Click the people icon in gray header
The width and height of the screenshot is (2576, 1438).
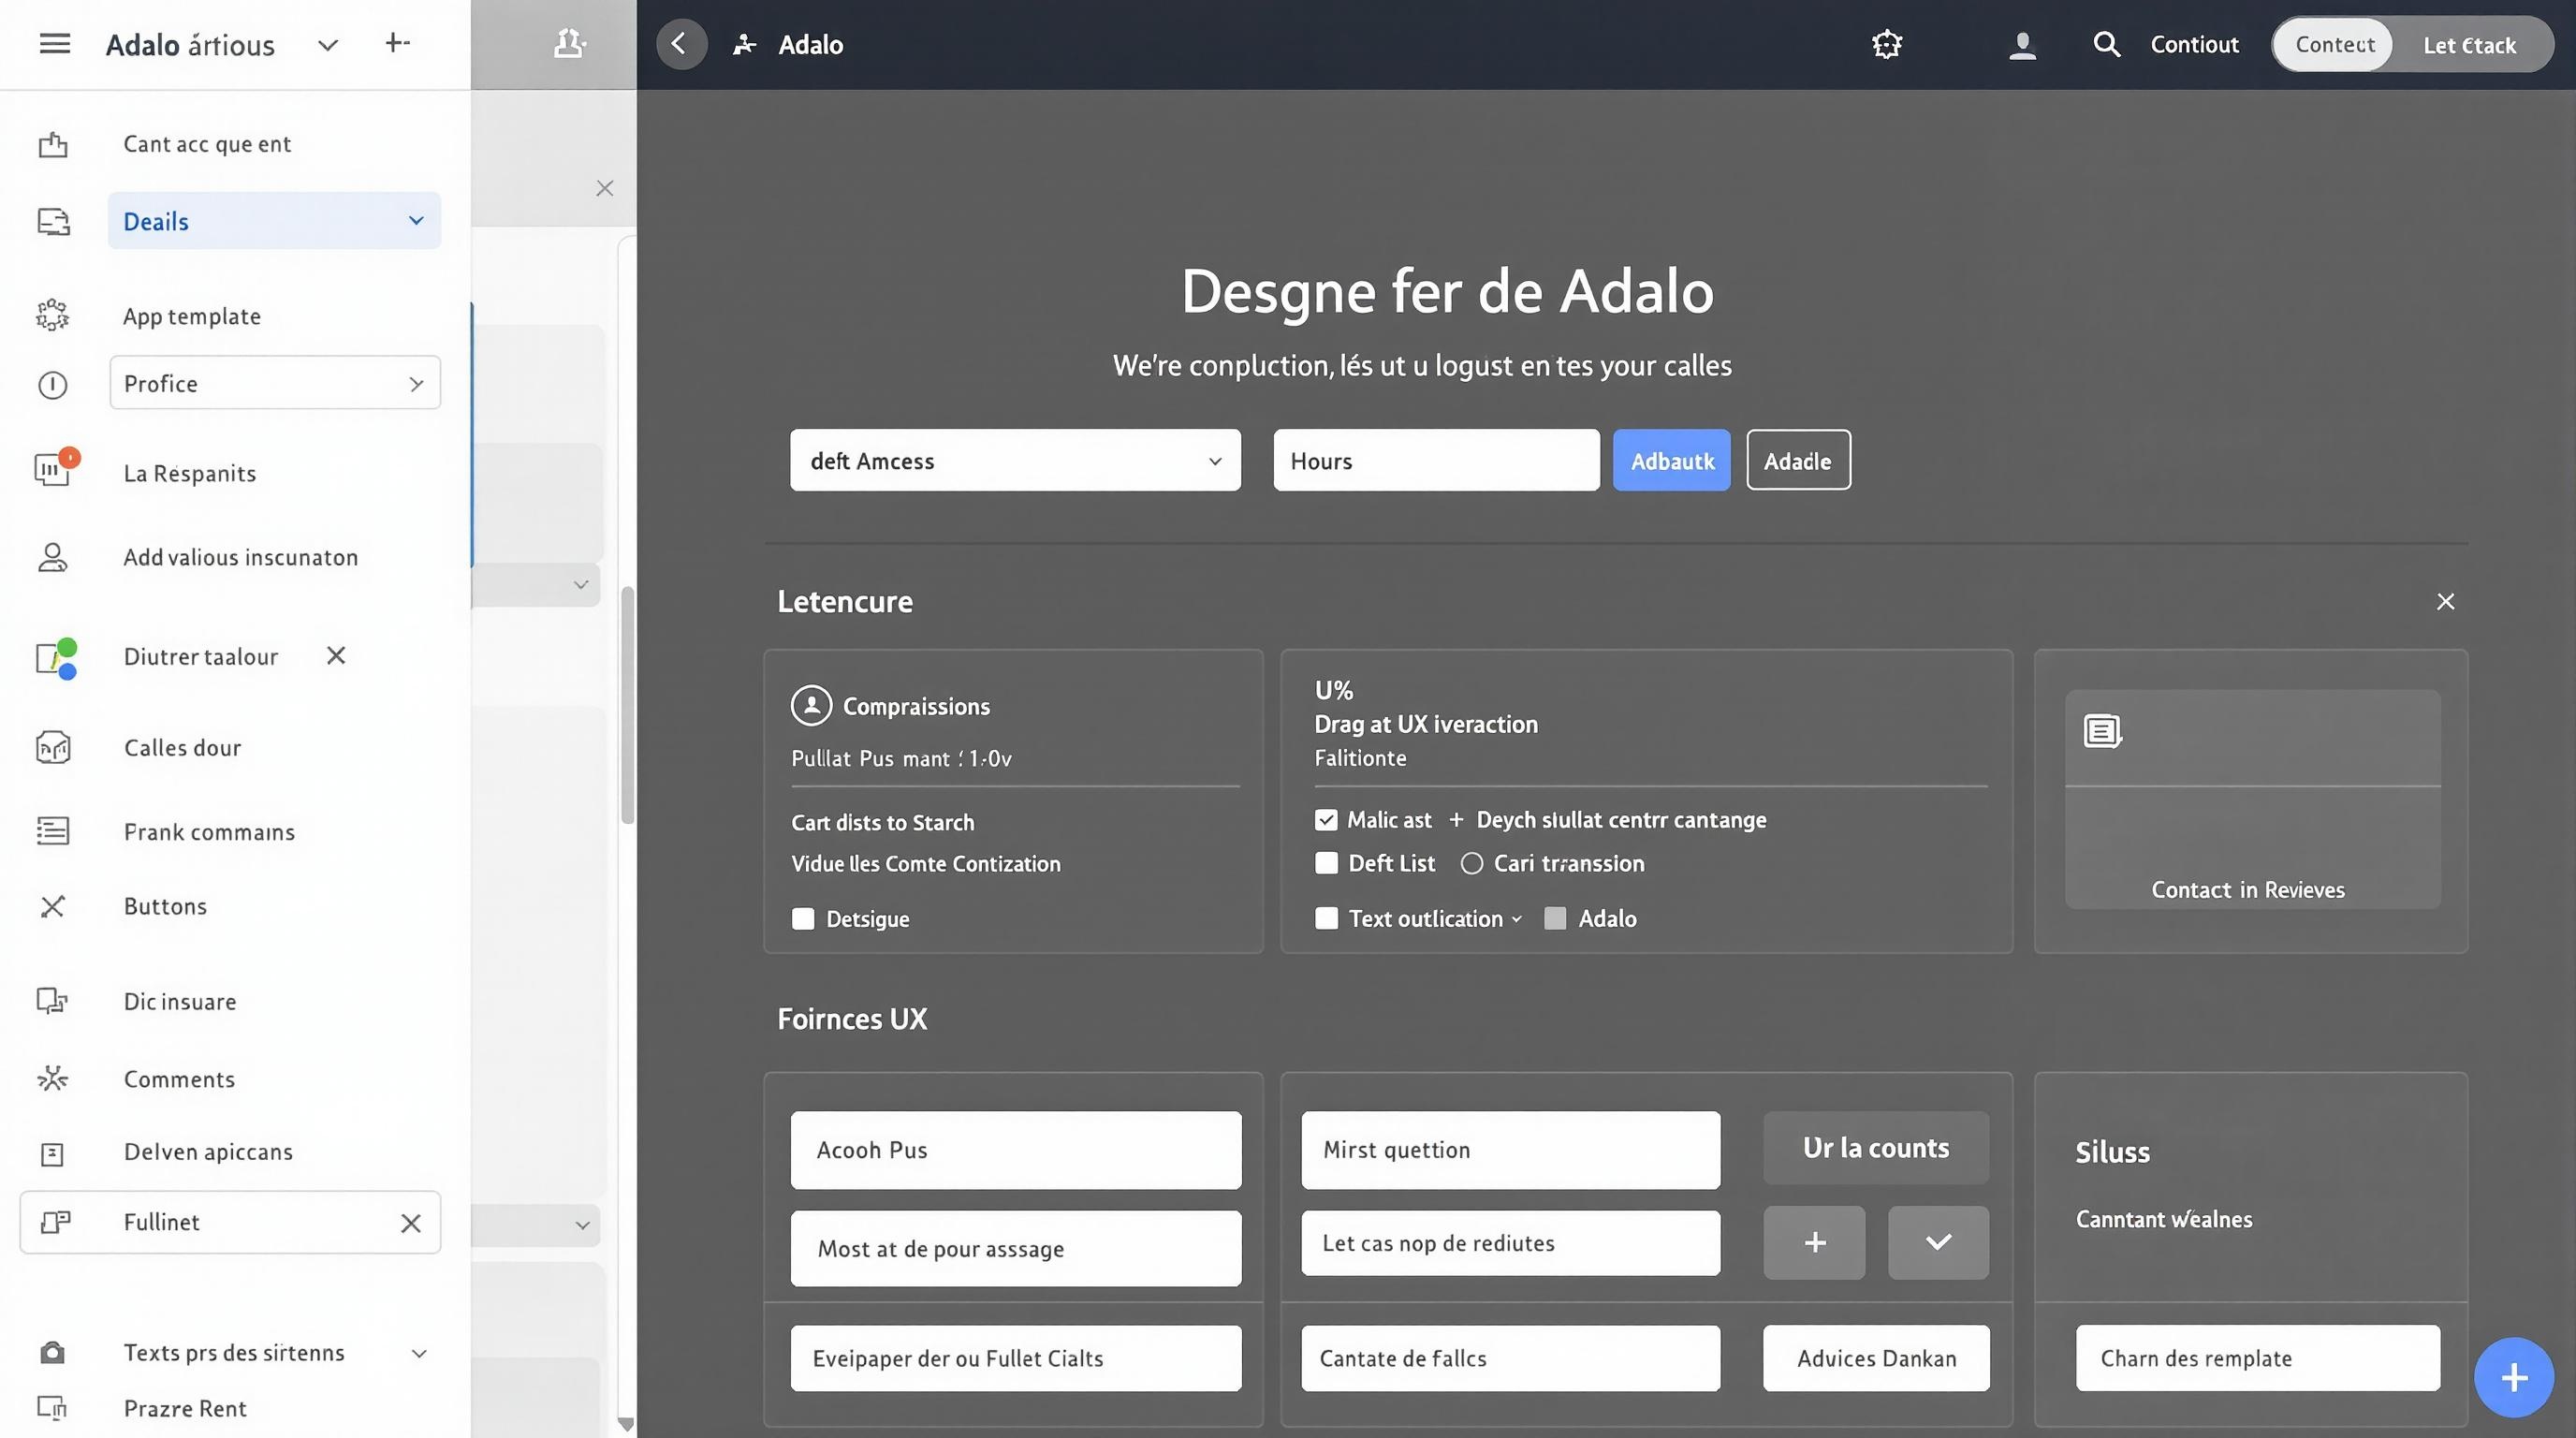pos(569,44)
